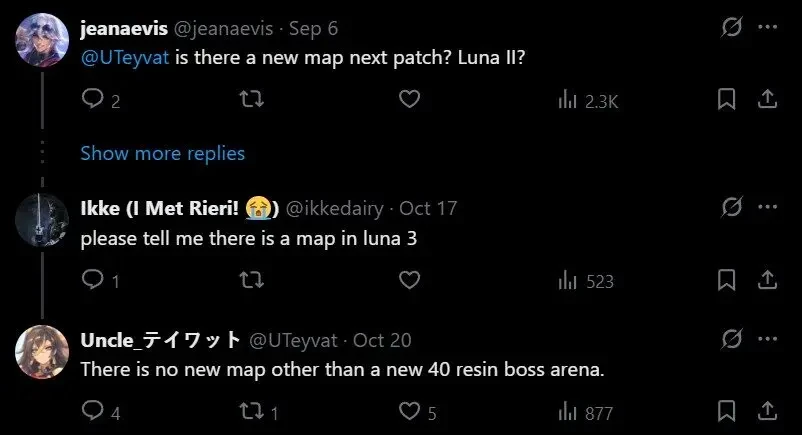Like Ikke's tweet about luna 3
Screen dimensions: 802x435
(409, 280)
